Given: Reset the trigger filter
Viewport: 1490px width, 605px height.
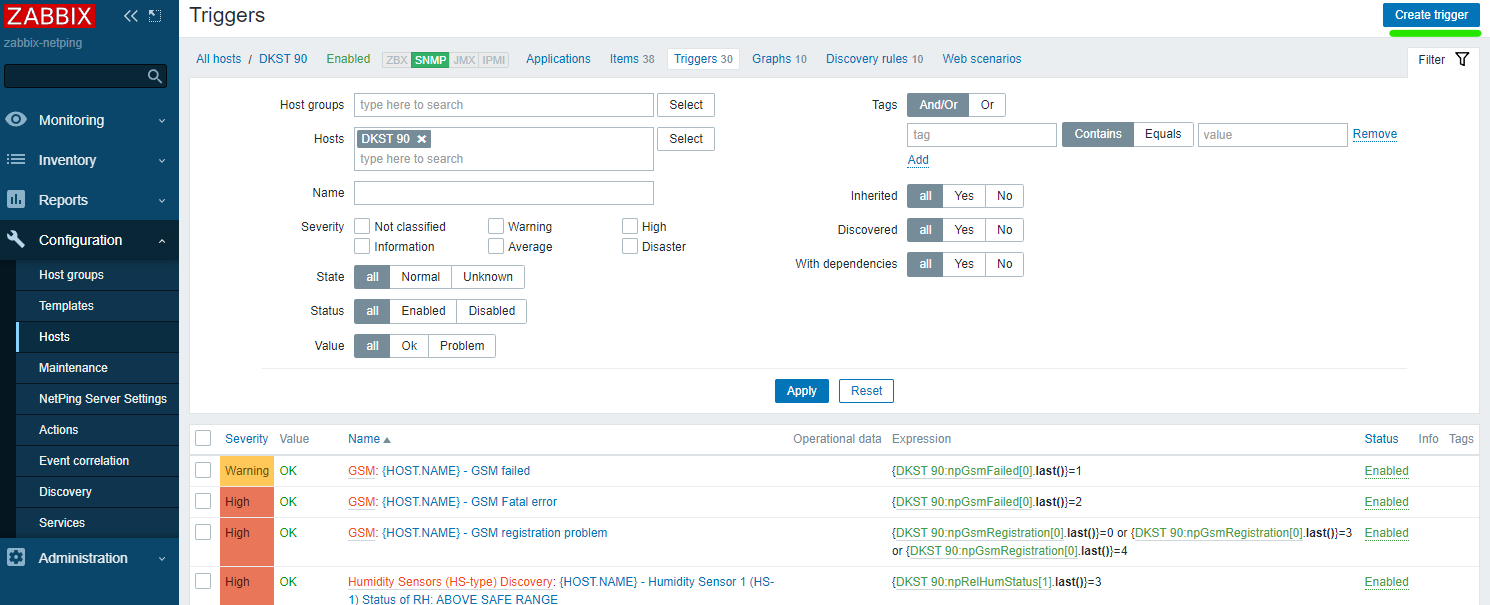Looking at the screenshot, I should pyautogui.click(x=866, y=391).
